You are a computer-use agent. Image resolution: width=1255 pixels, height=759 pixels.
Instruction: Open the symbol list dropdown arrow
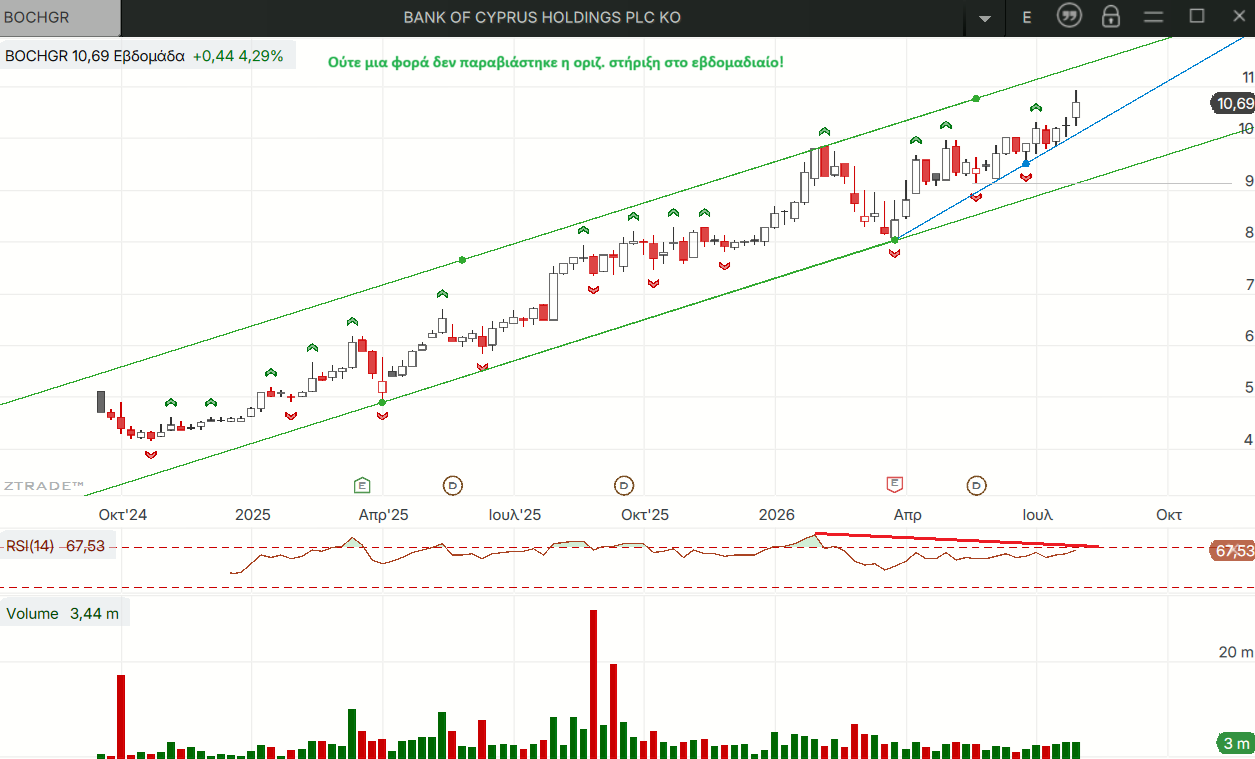coord(985,18)
